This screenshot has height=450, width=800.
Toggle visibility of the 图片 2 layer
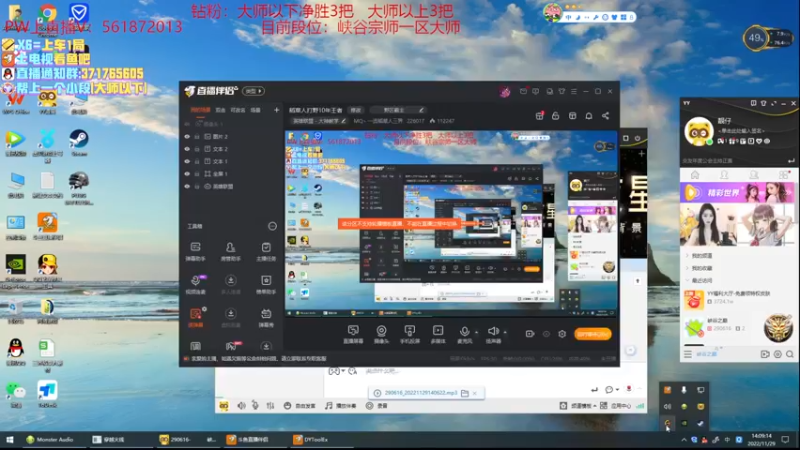[187, 136]
